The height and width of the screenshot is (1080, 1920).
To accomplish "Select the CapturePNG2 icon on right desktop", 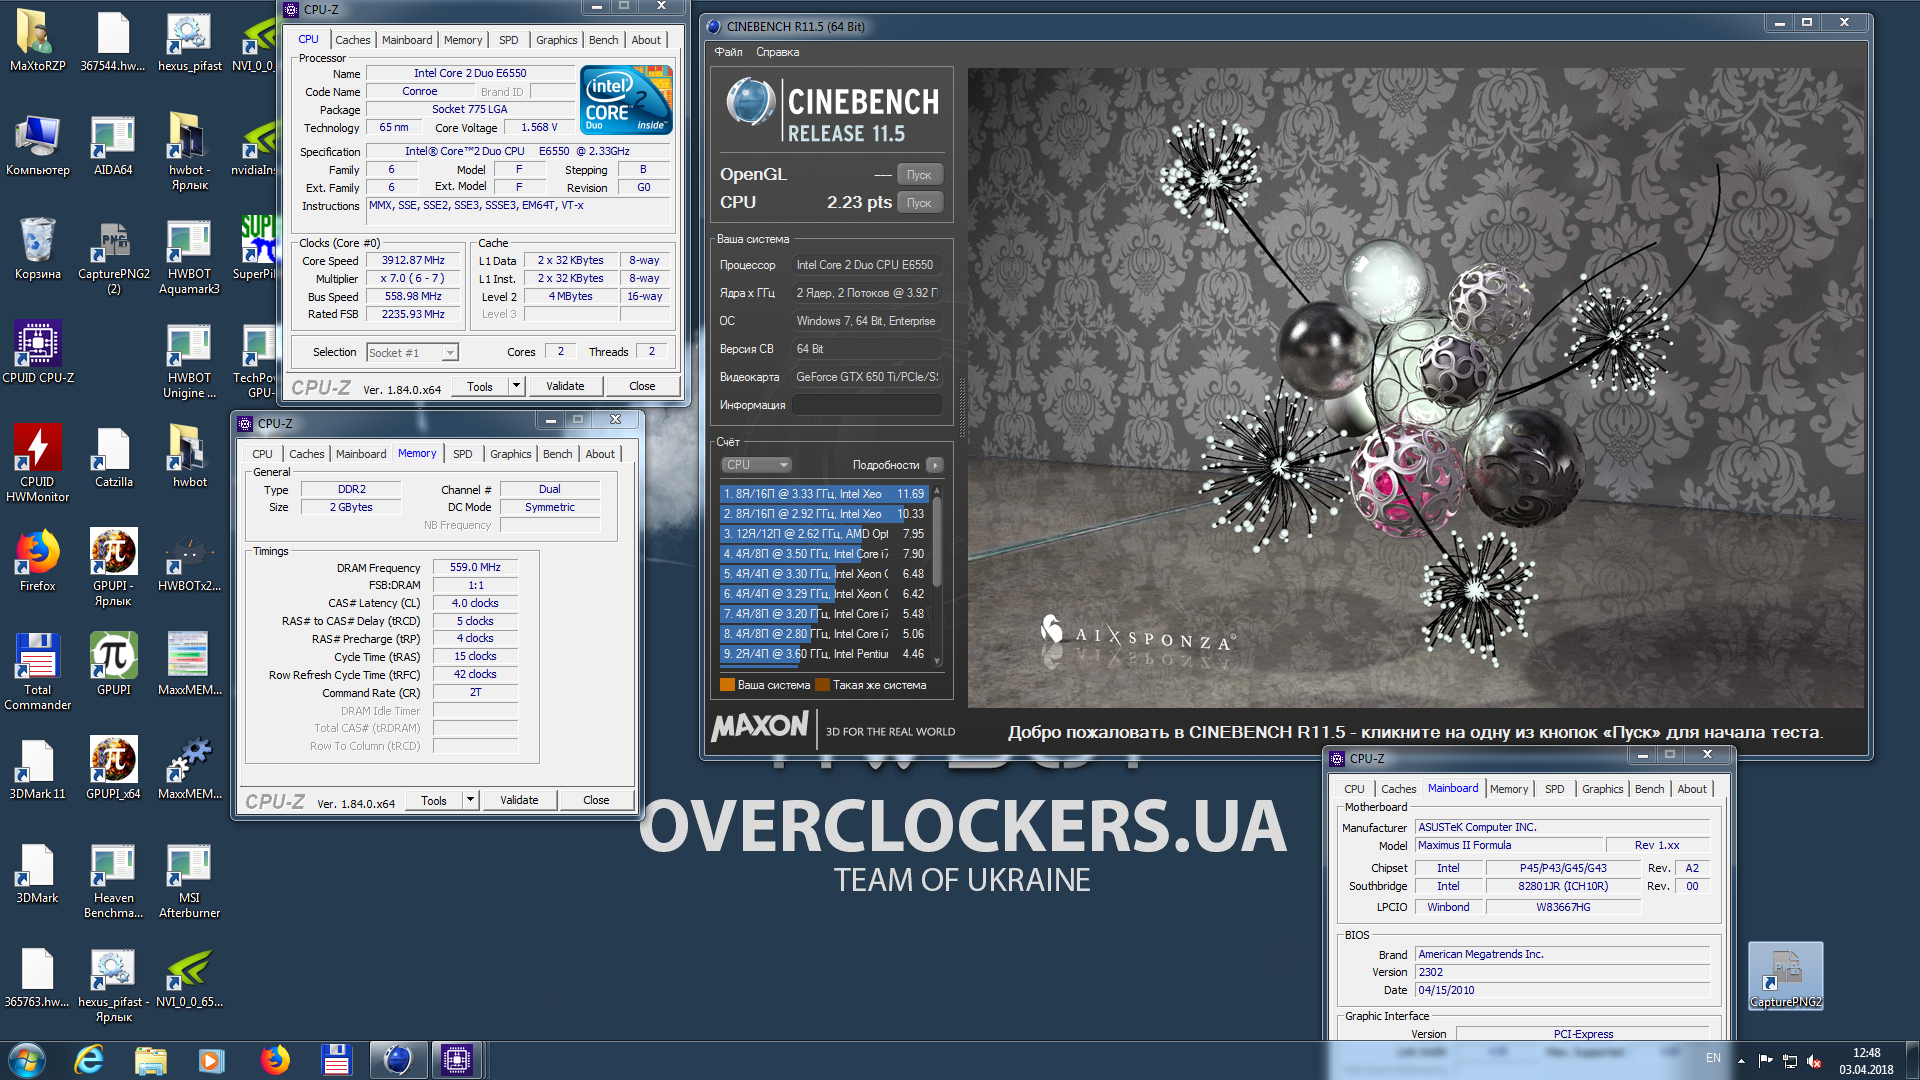I will (x=1785, y=976).
